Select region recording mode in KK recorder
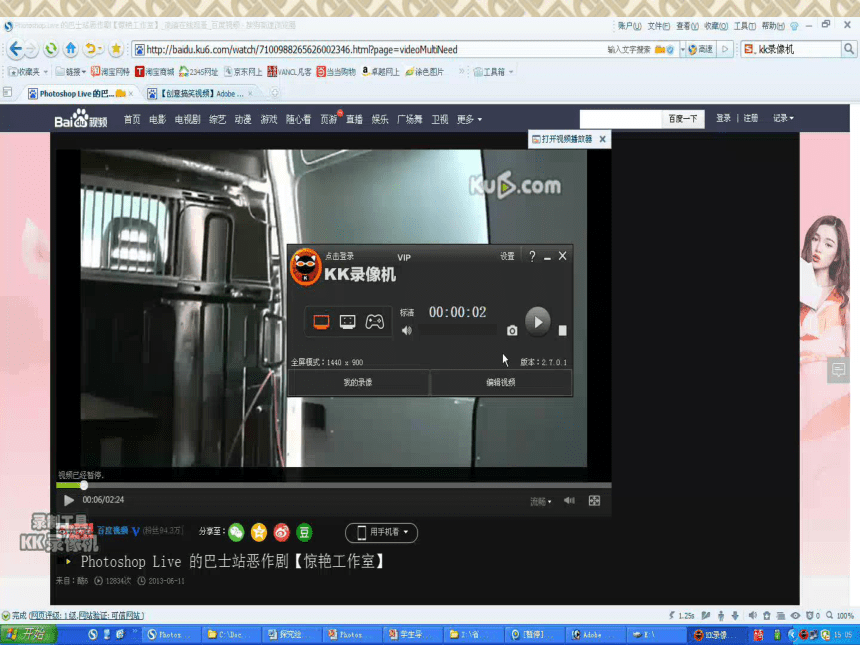This screenshot has height=645, width=860. [x=348, y=321]
